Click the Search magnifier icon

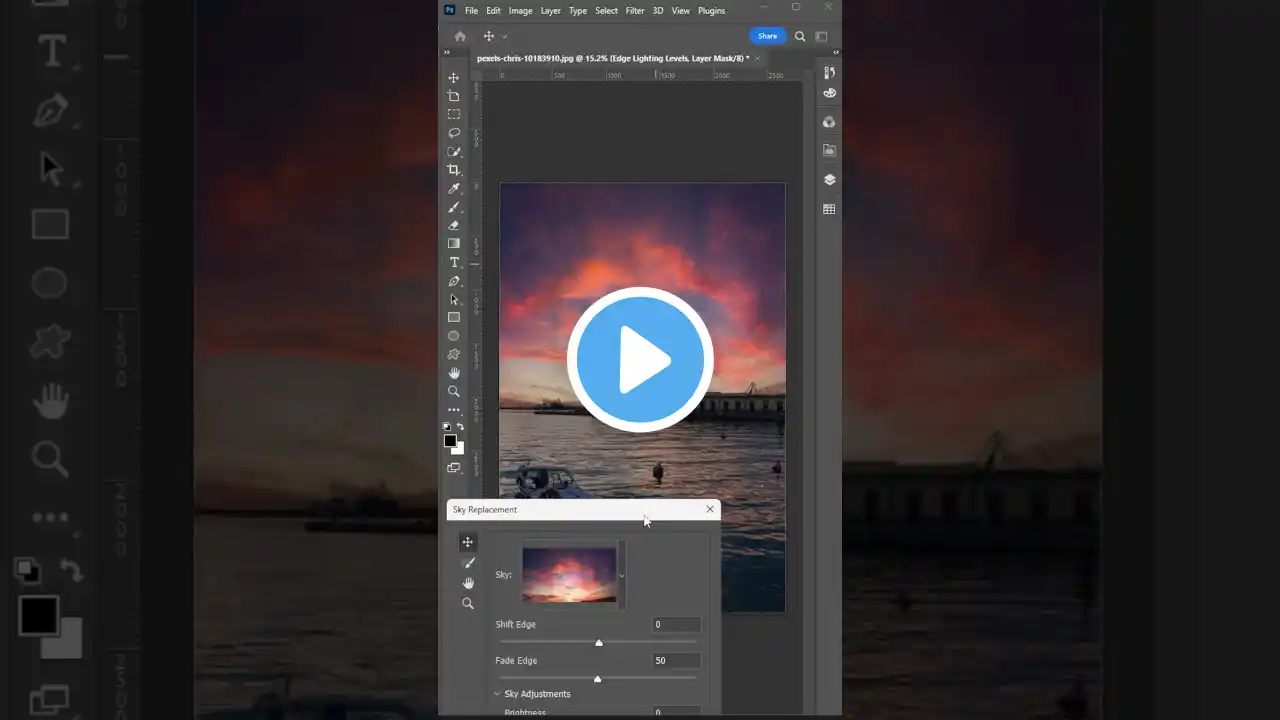tap(800, 36)
